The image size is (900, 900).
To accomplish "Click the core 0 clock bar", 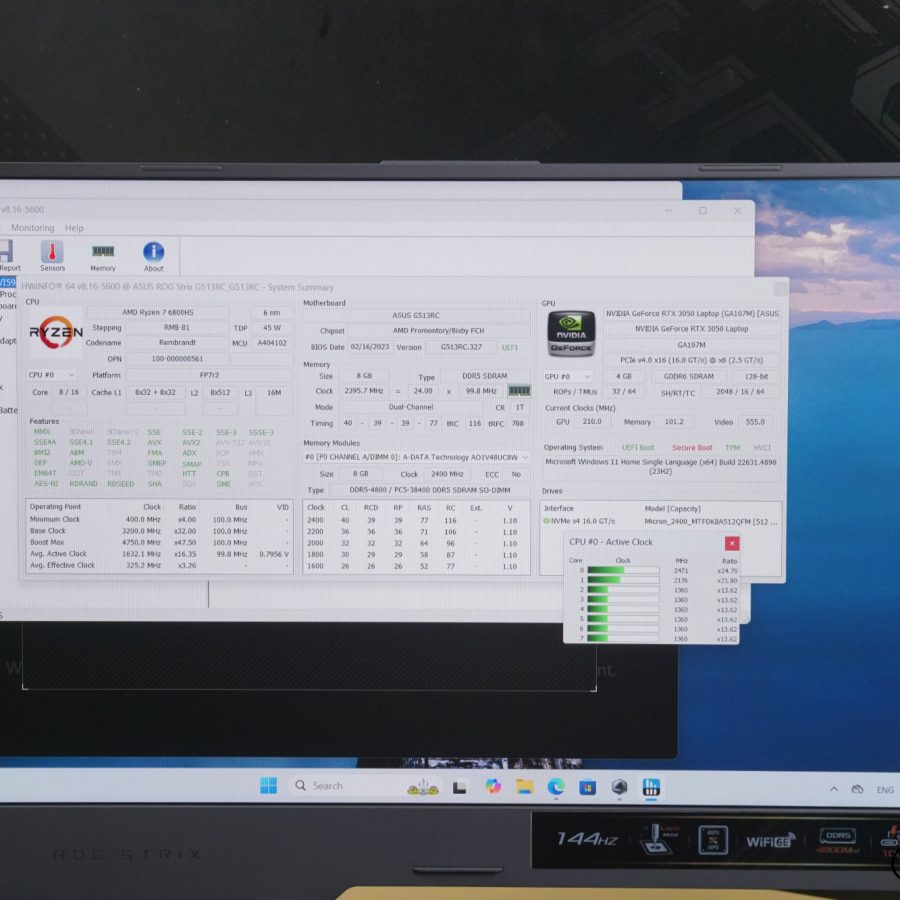I will point(623,571).
